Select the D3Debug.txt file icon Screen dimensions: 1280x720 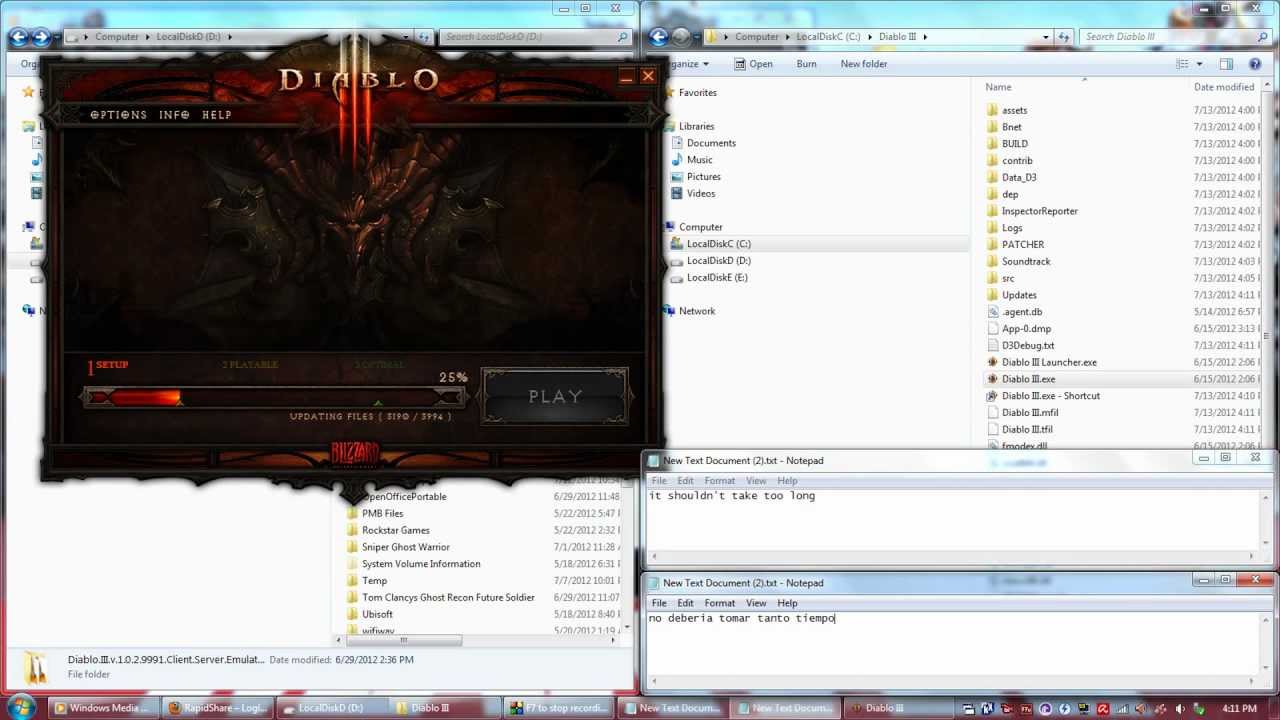click(x=992, y=345)
